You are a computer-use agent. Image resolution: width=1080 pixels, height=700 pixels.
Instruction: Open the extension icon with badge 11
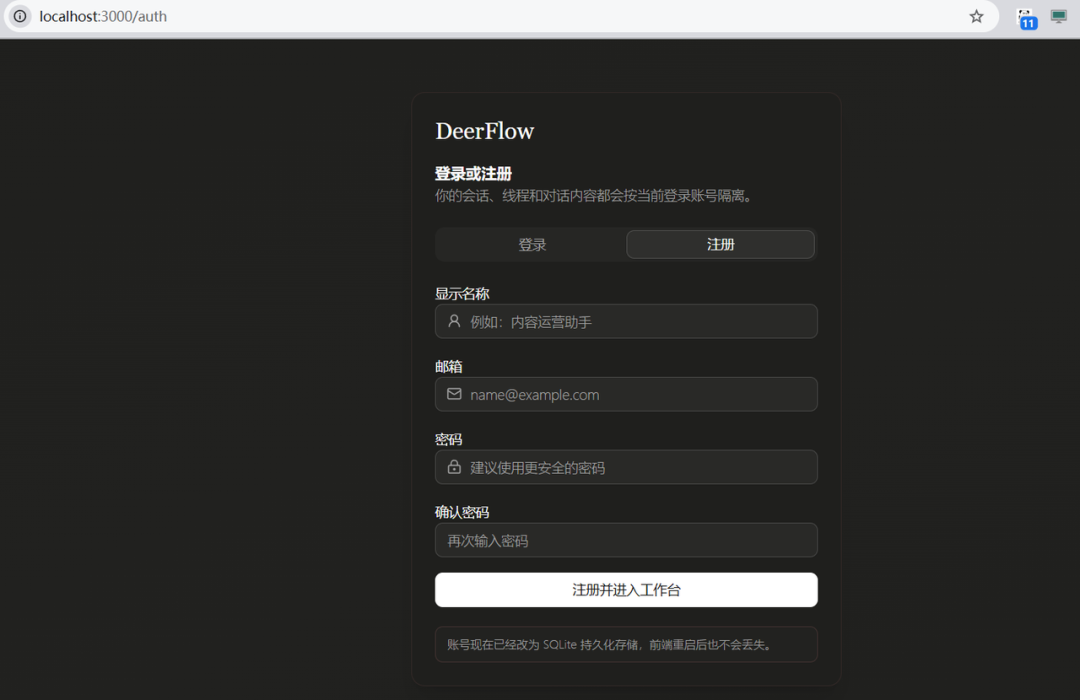[x=1026, y=19]
